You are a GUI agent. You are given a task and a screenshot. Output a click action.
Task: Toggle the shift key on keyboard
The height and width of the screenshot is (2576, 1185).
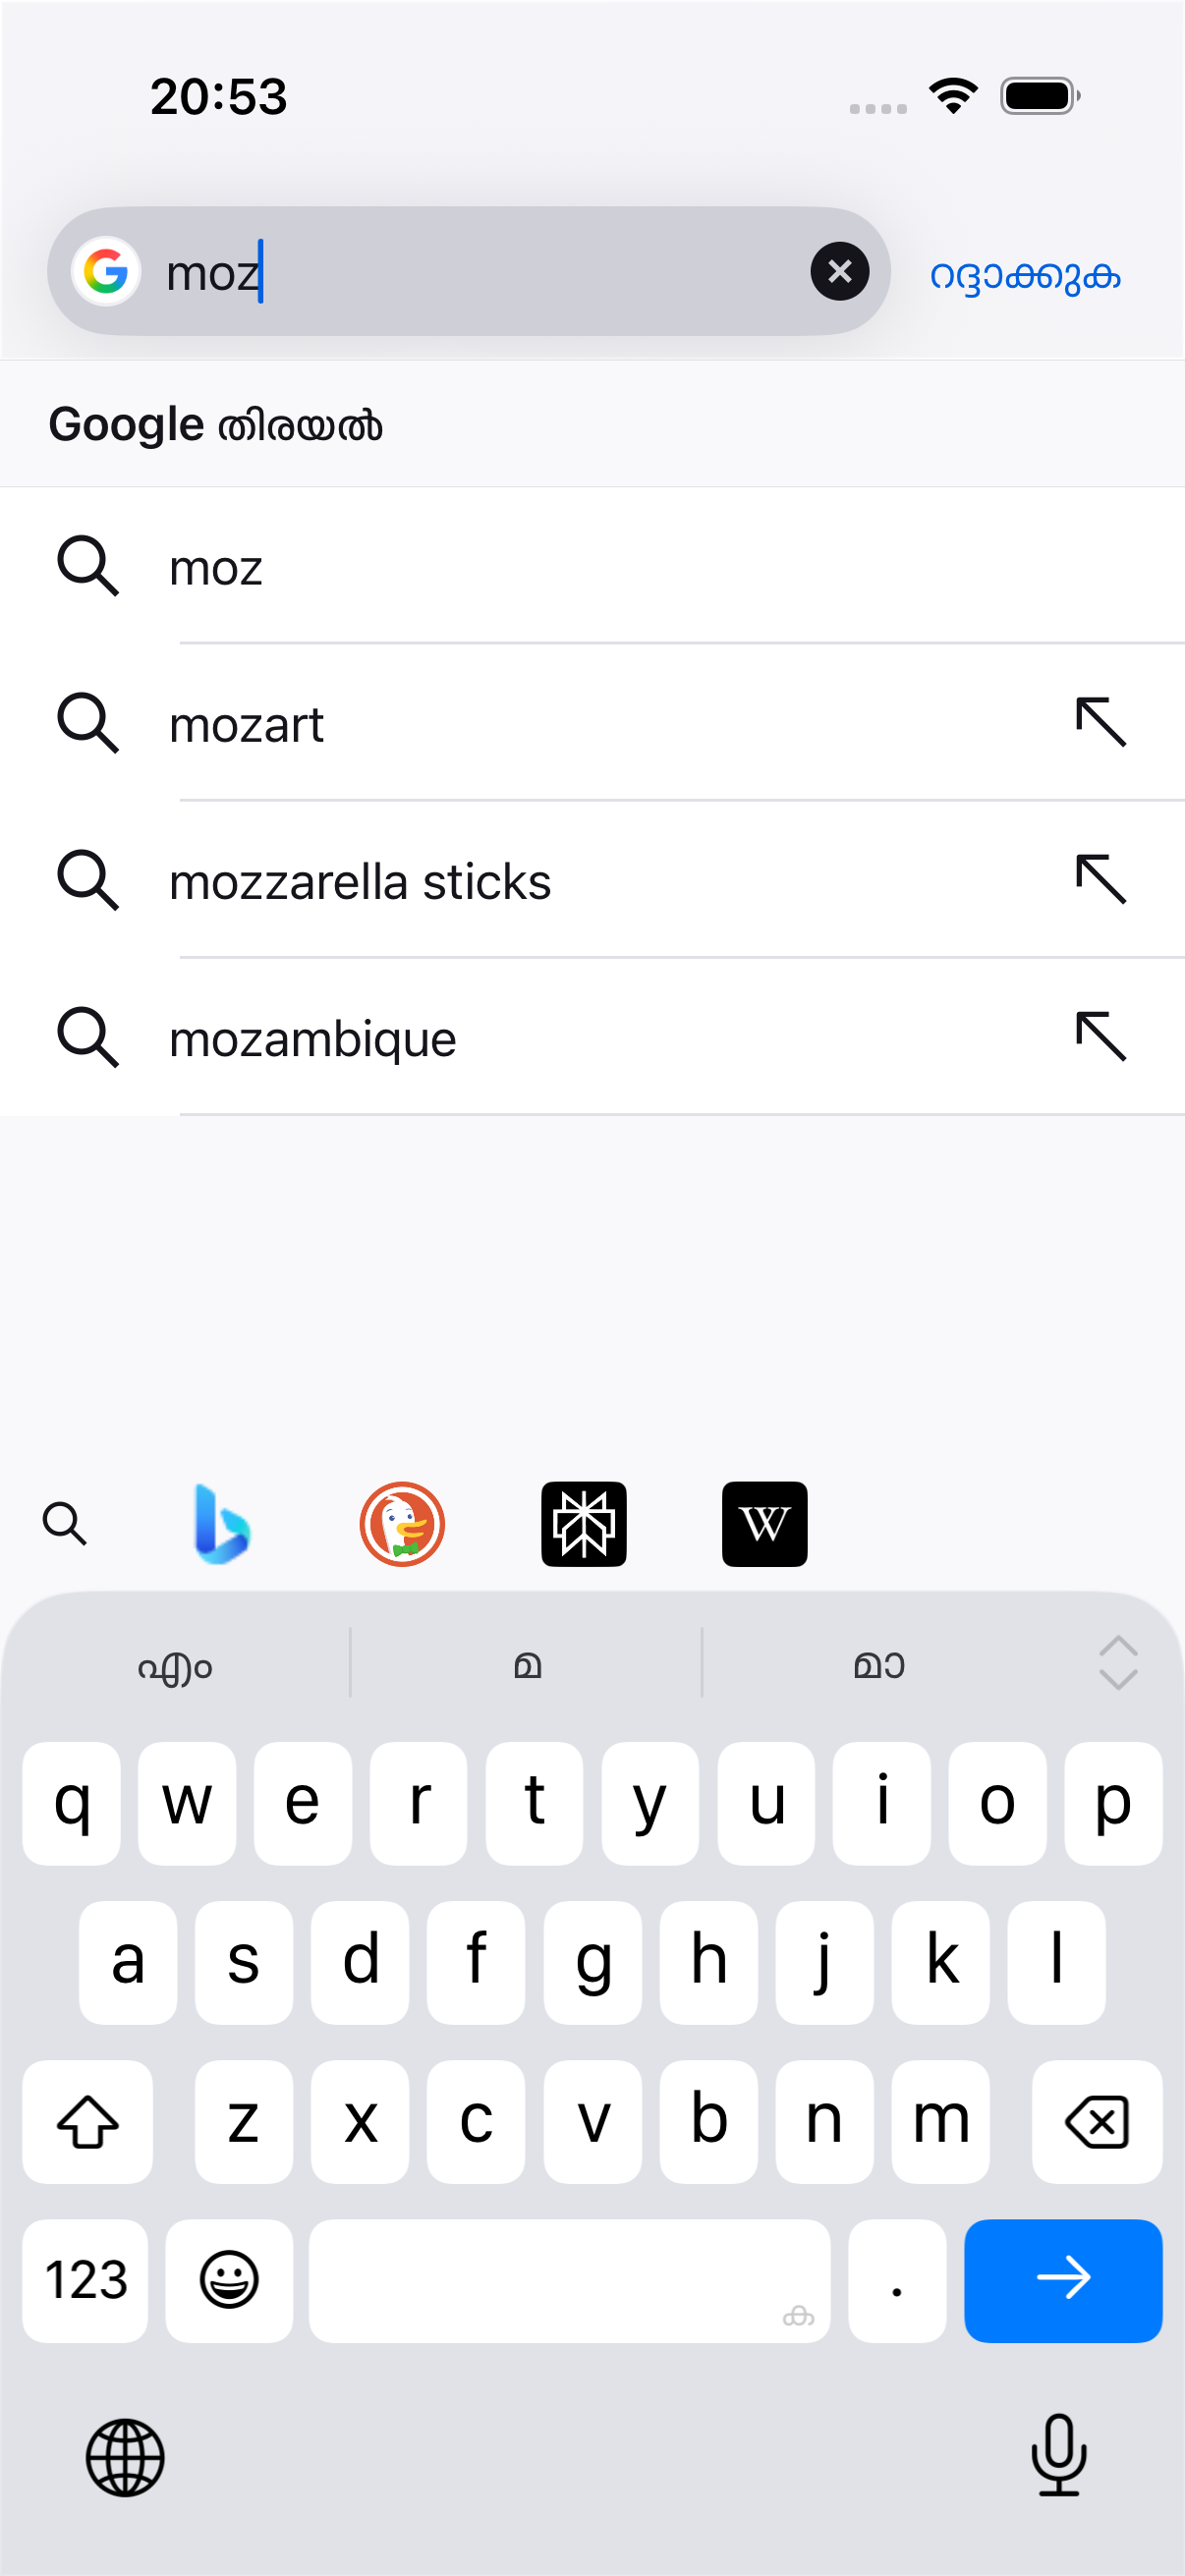tap(88, 2121)
